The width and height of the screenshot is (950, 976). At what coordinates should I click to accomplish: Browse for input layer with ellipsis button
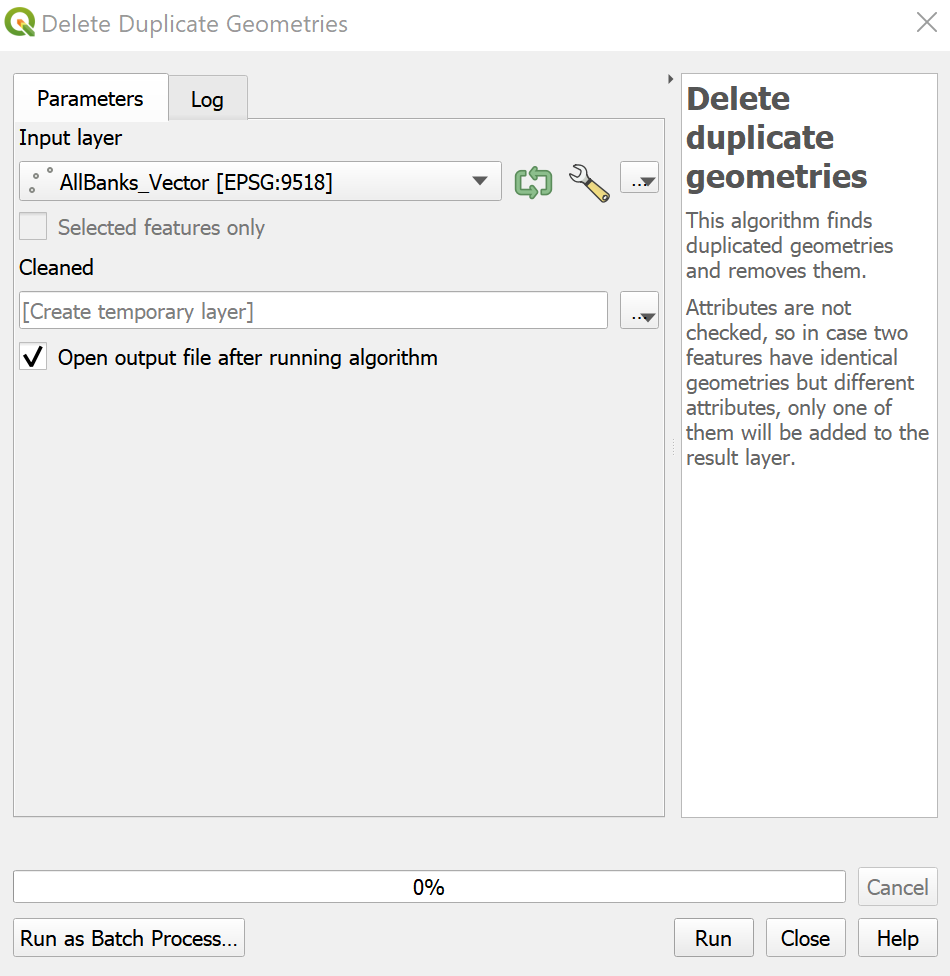click(639, 180)
